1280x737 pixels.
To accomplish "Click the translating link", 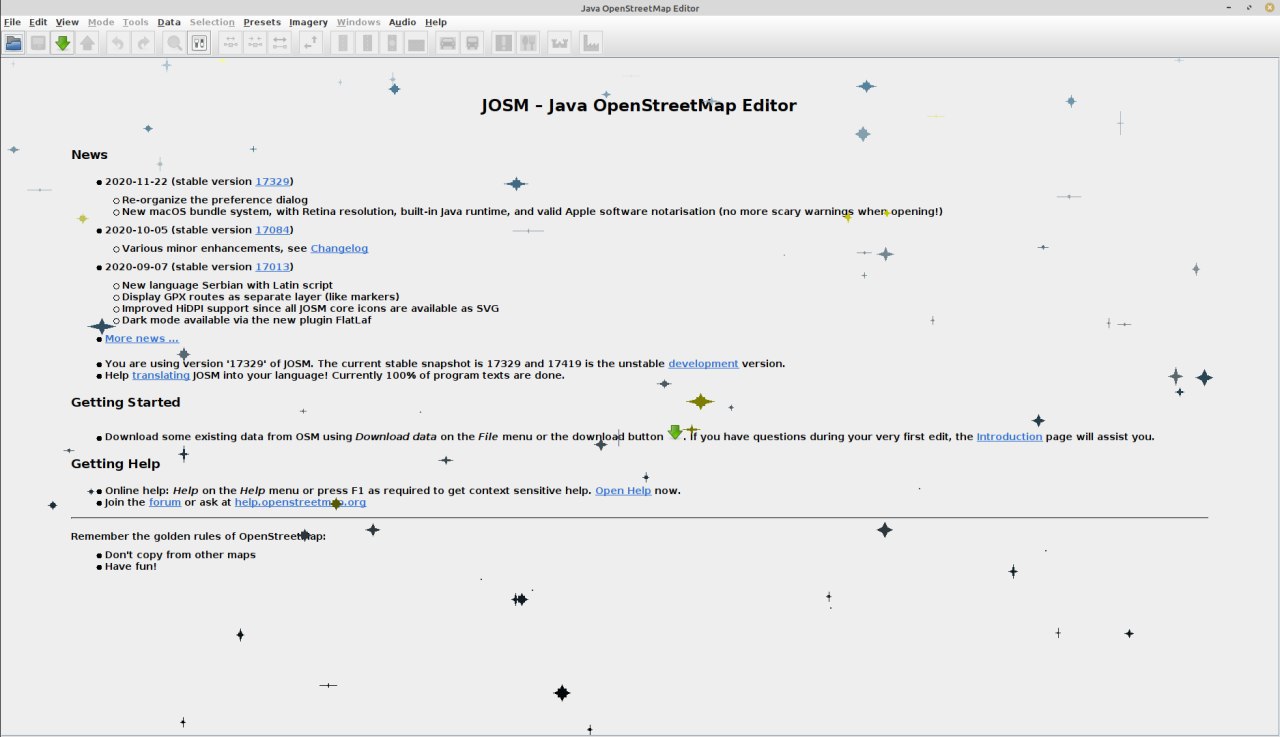I will [x=160, y=375].
